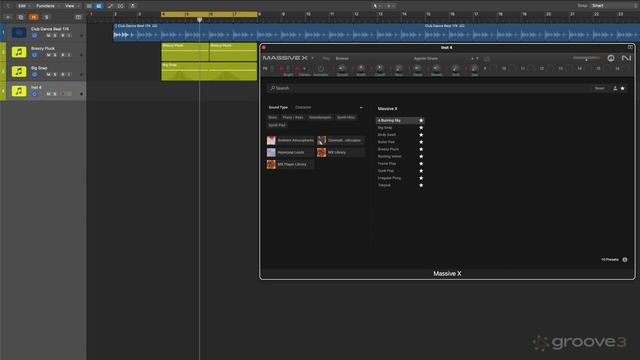Screen dimensions: 640x360
Task: Click the pencil automation toolbar icon
Action: [x=110, y=6]
